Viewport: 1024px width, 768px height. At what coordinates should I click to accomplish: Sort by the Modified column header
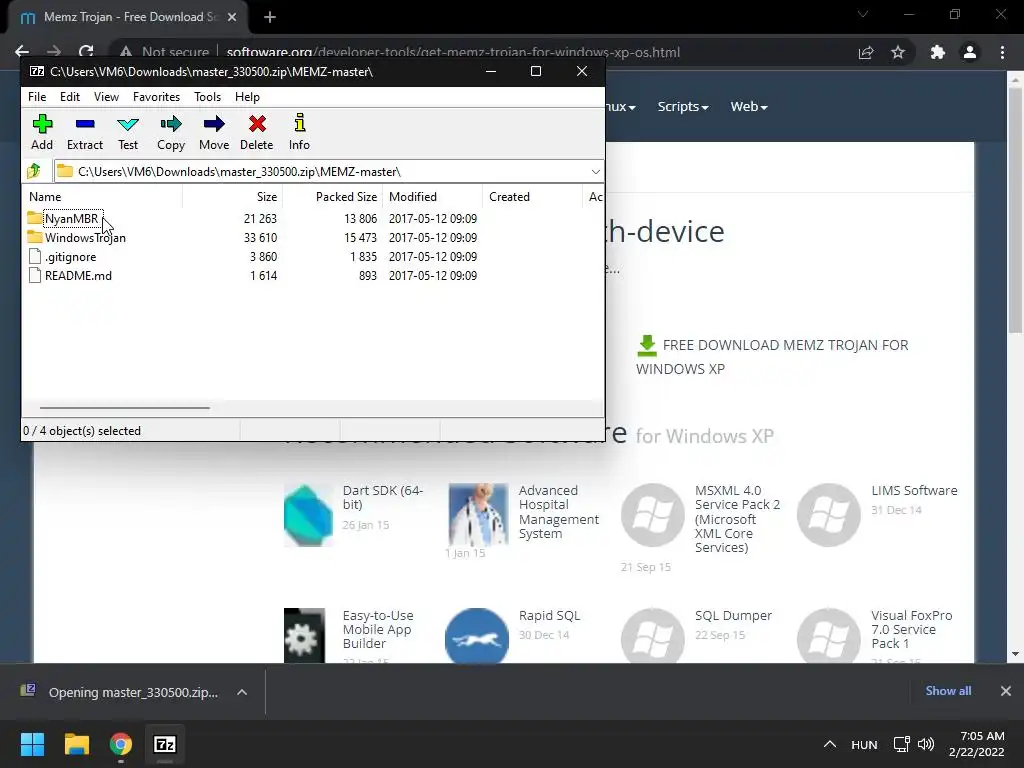click(x=433, y=197)
